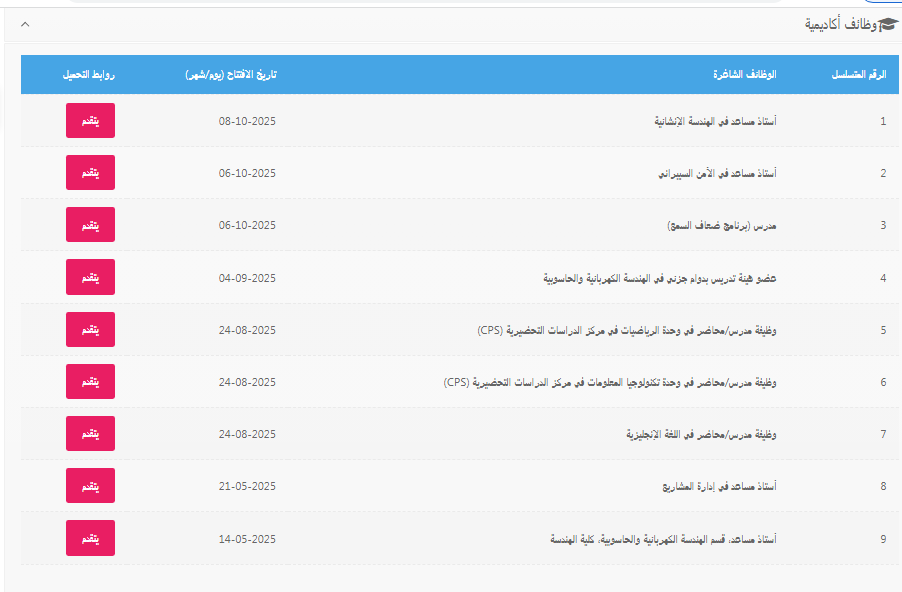Click يتقدم button in row 9
The image size is (902, 592).
click(90, 538)
